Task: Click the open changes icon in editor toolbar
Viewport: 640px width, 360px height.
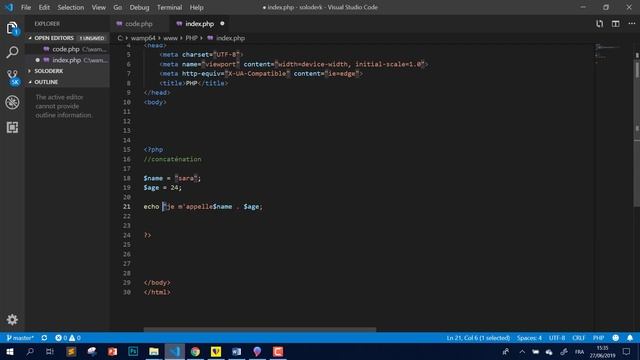Action: point(599,24)
